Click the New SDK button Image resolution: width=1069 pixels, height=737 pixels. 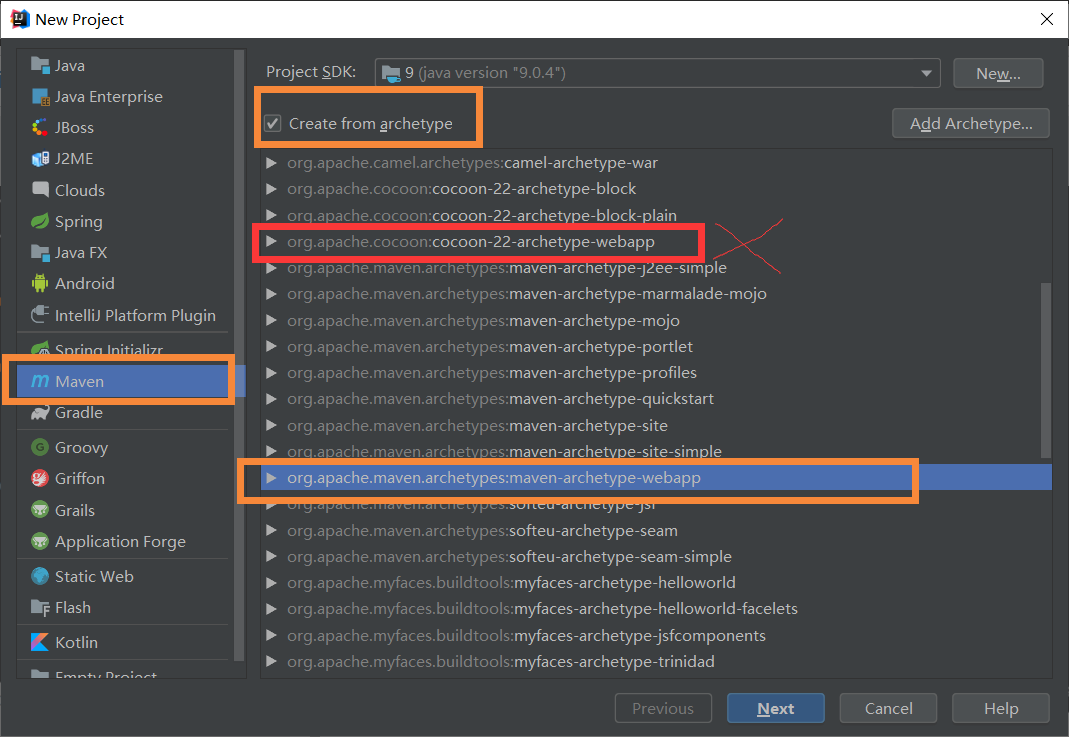(998, 73)
